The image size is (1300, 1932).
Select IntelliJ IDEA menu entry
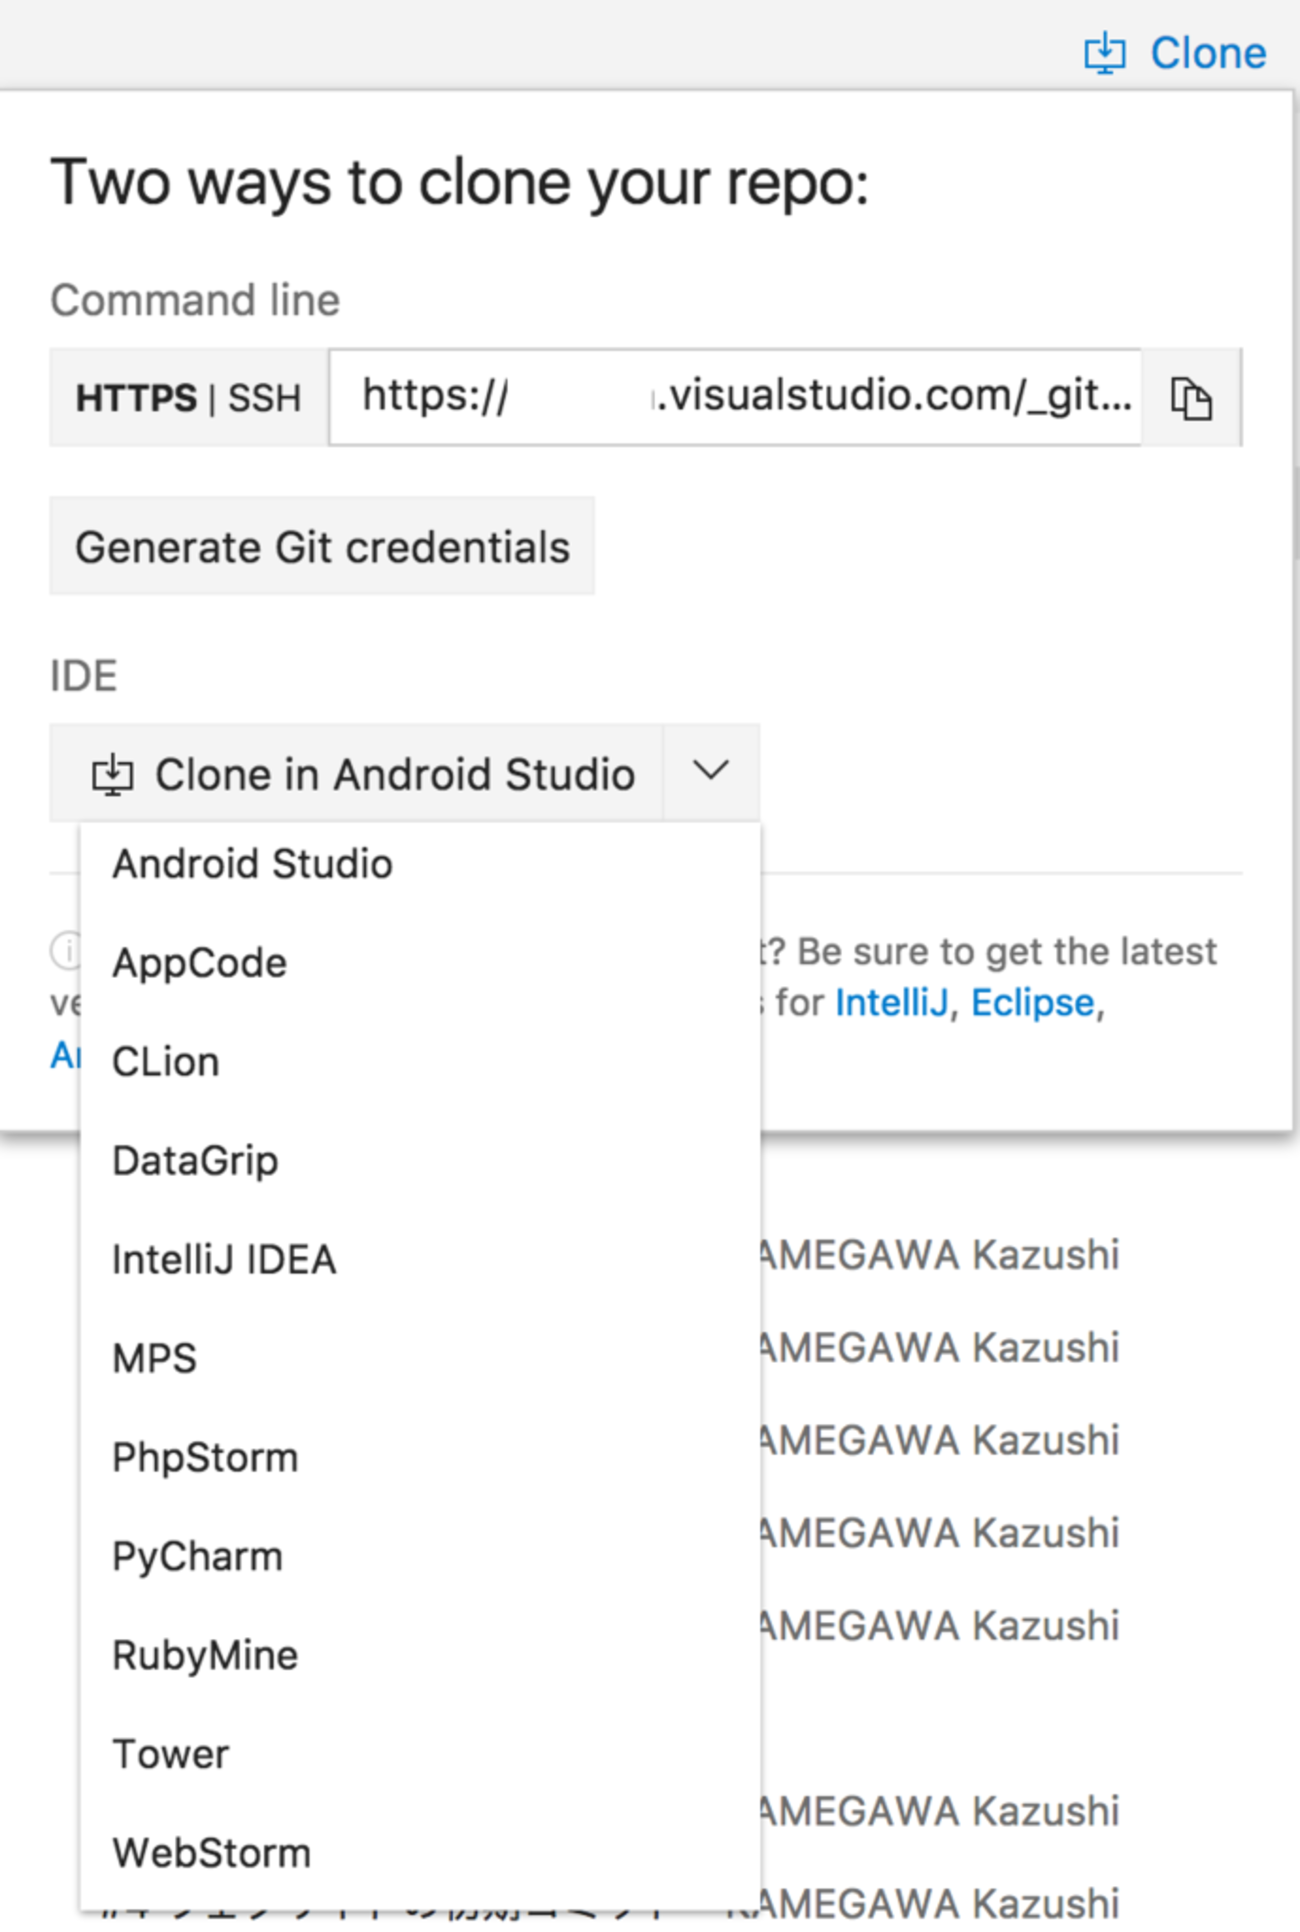click(224, 1260)
